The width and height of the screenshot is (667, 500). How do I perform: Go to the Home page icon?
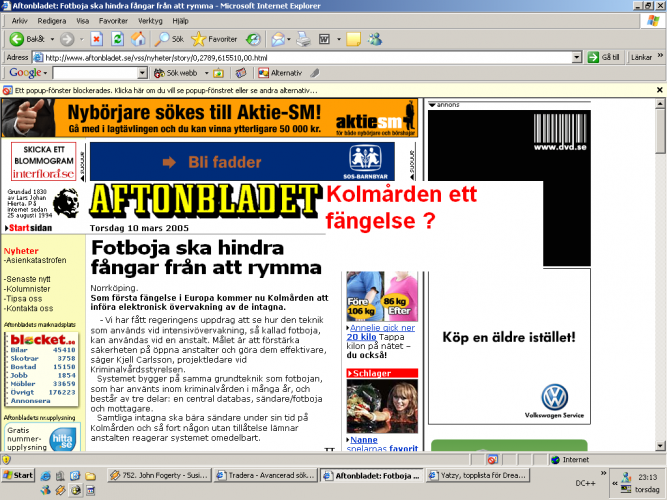(138, 39)
